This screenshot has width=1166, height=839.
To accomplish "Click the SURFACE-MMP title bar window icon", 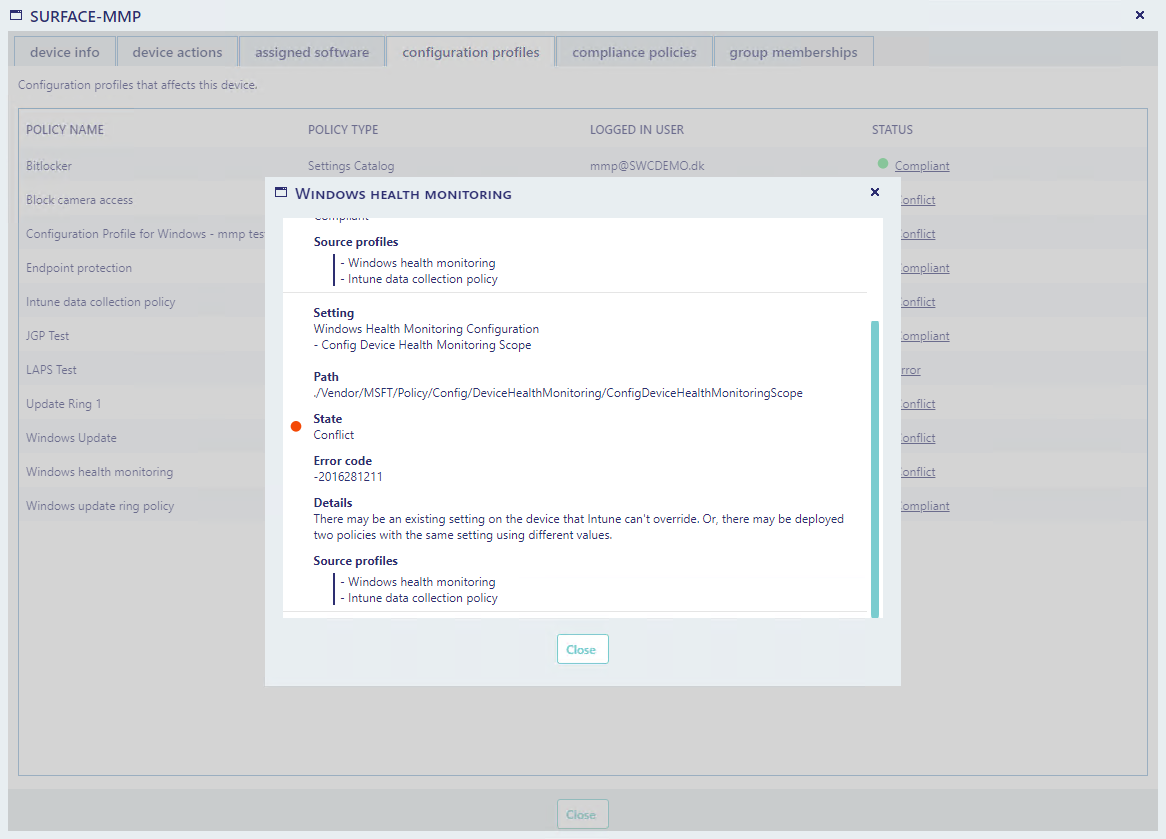I will click(x=16, y=15).
